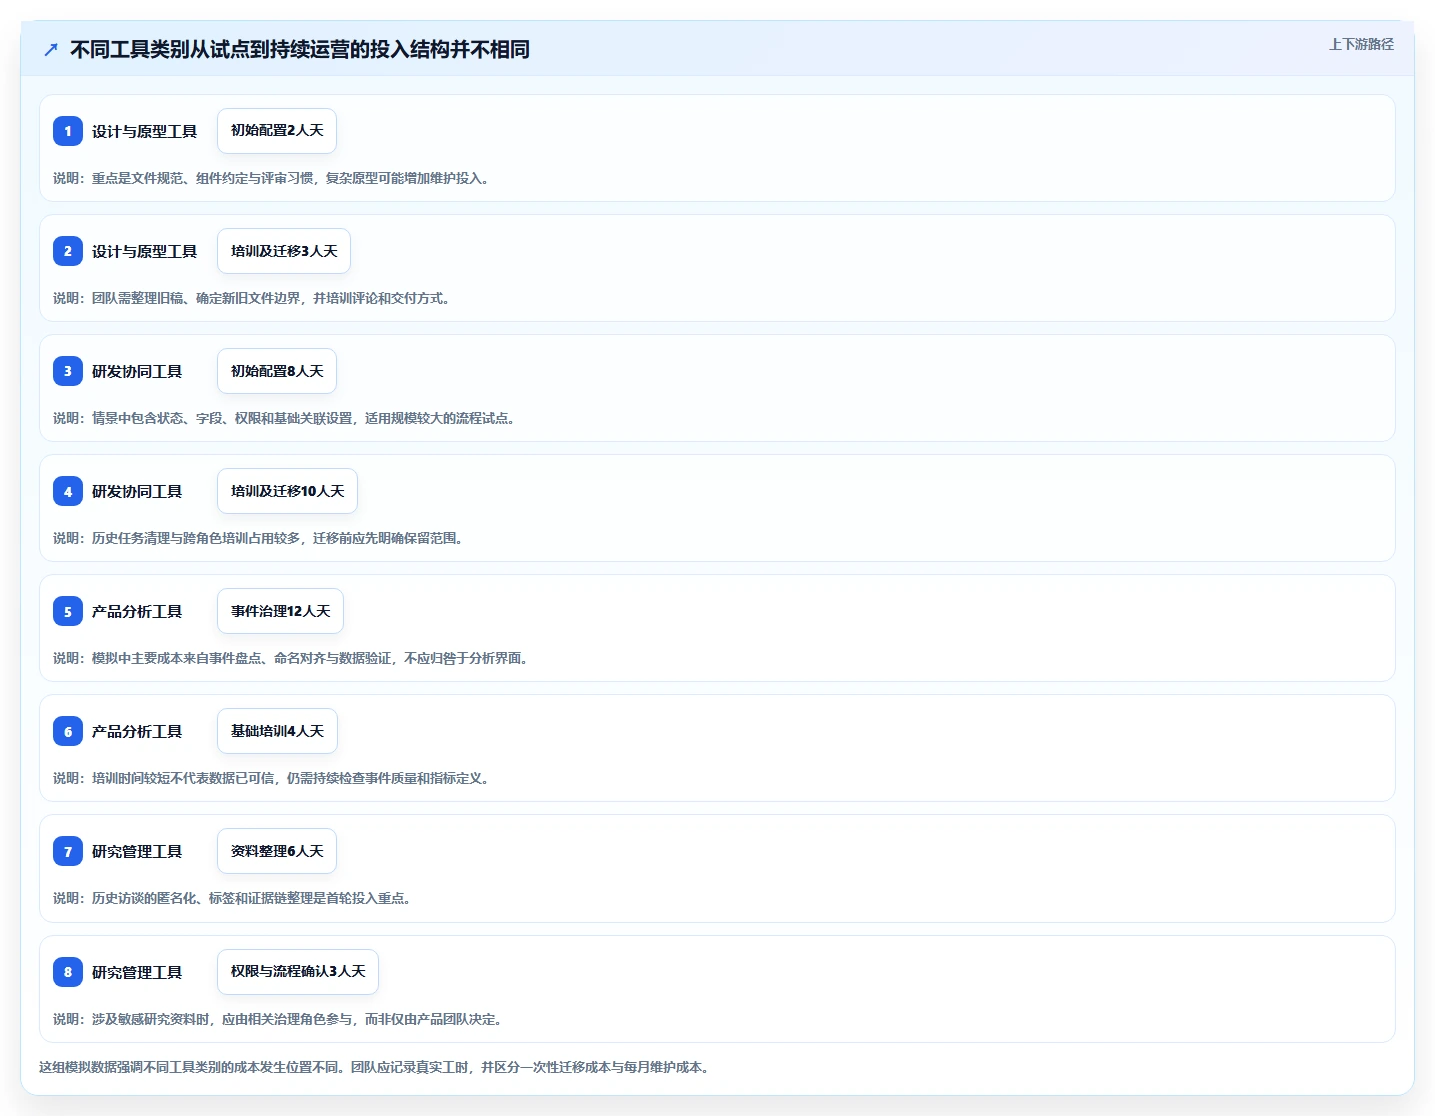
Task: Select 研发协同工具 title in row 3
Action: (137, 371)
